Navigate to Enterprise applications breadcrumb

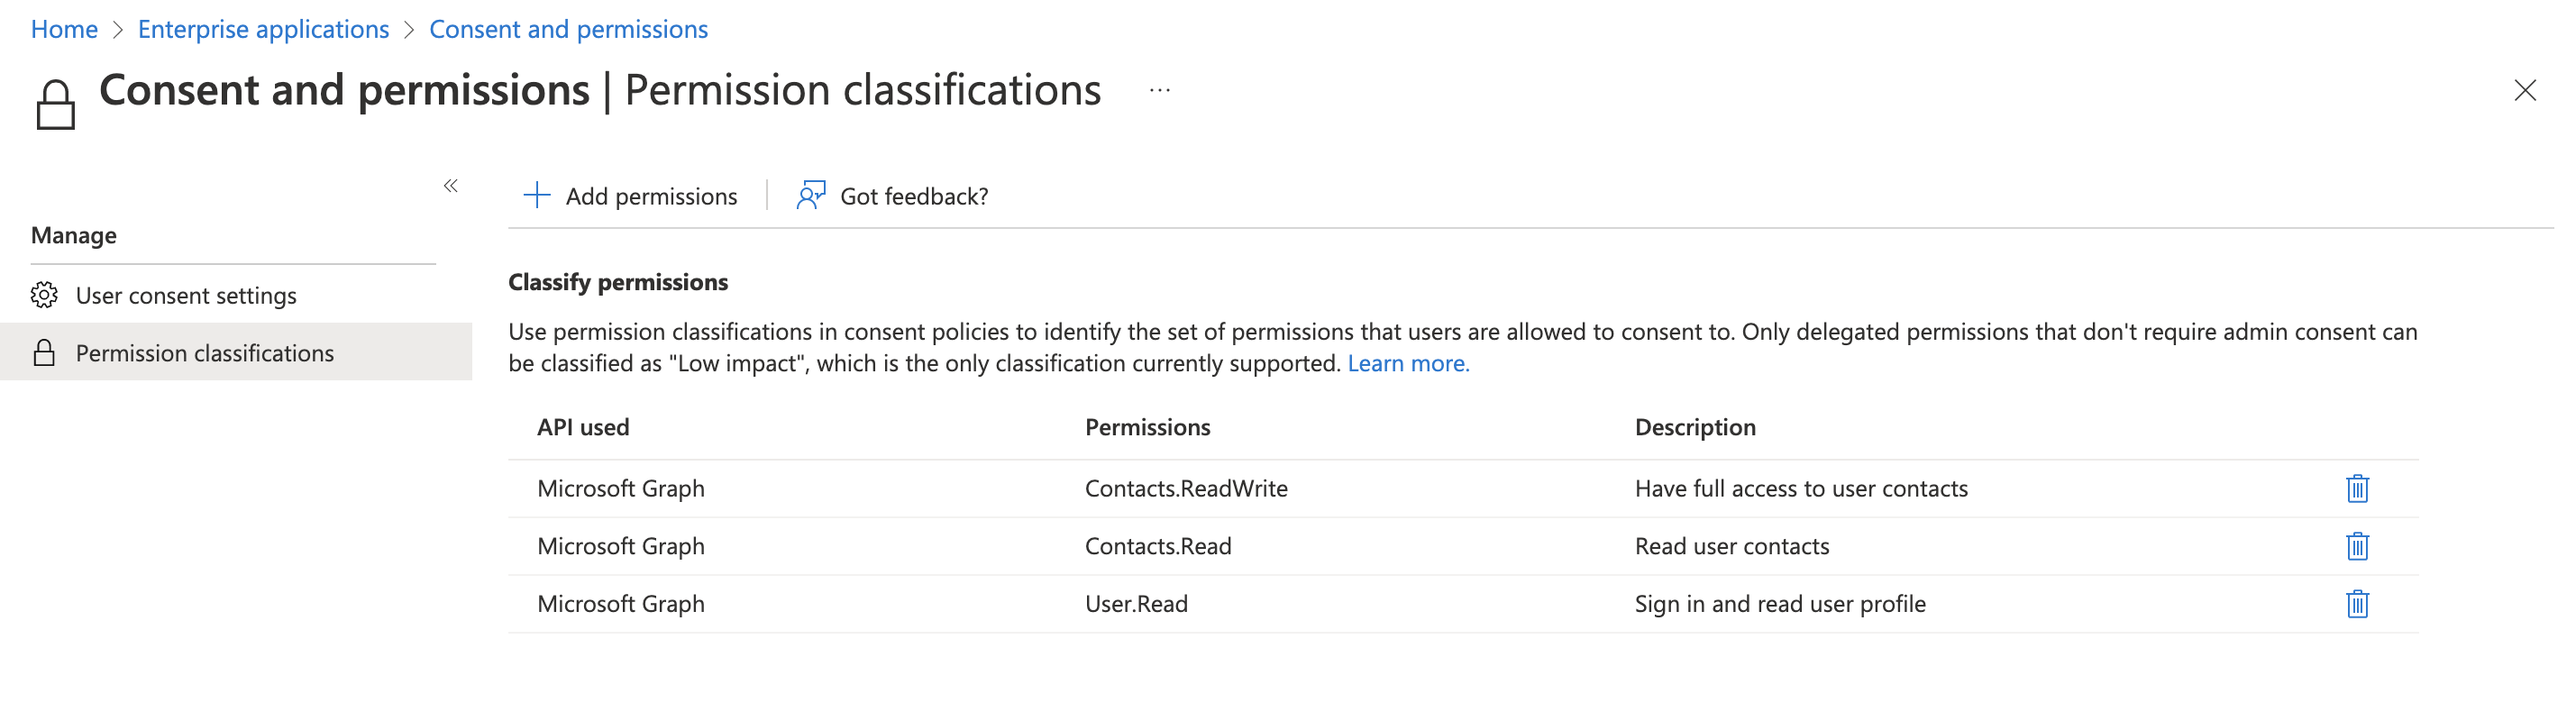[263, 29]
